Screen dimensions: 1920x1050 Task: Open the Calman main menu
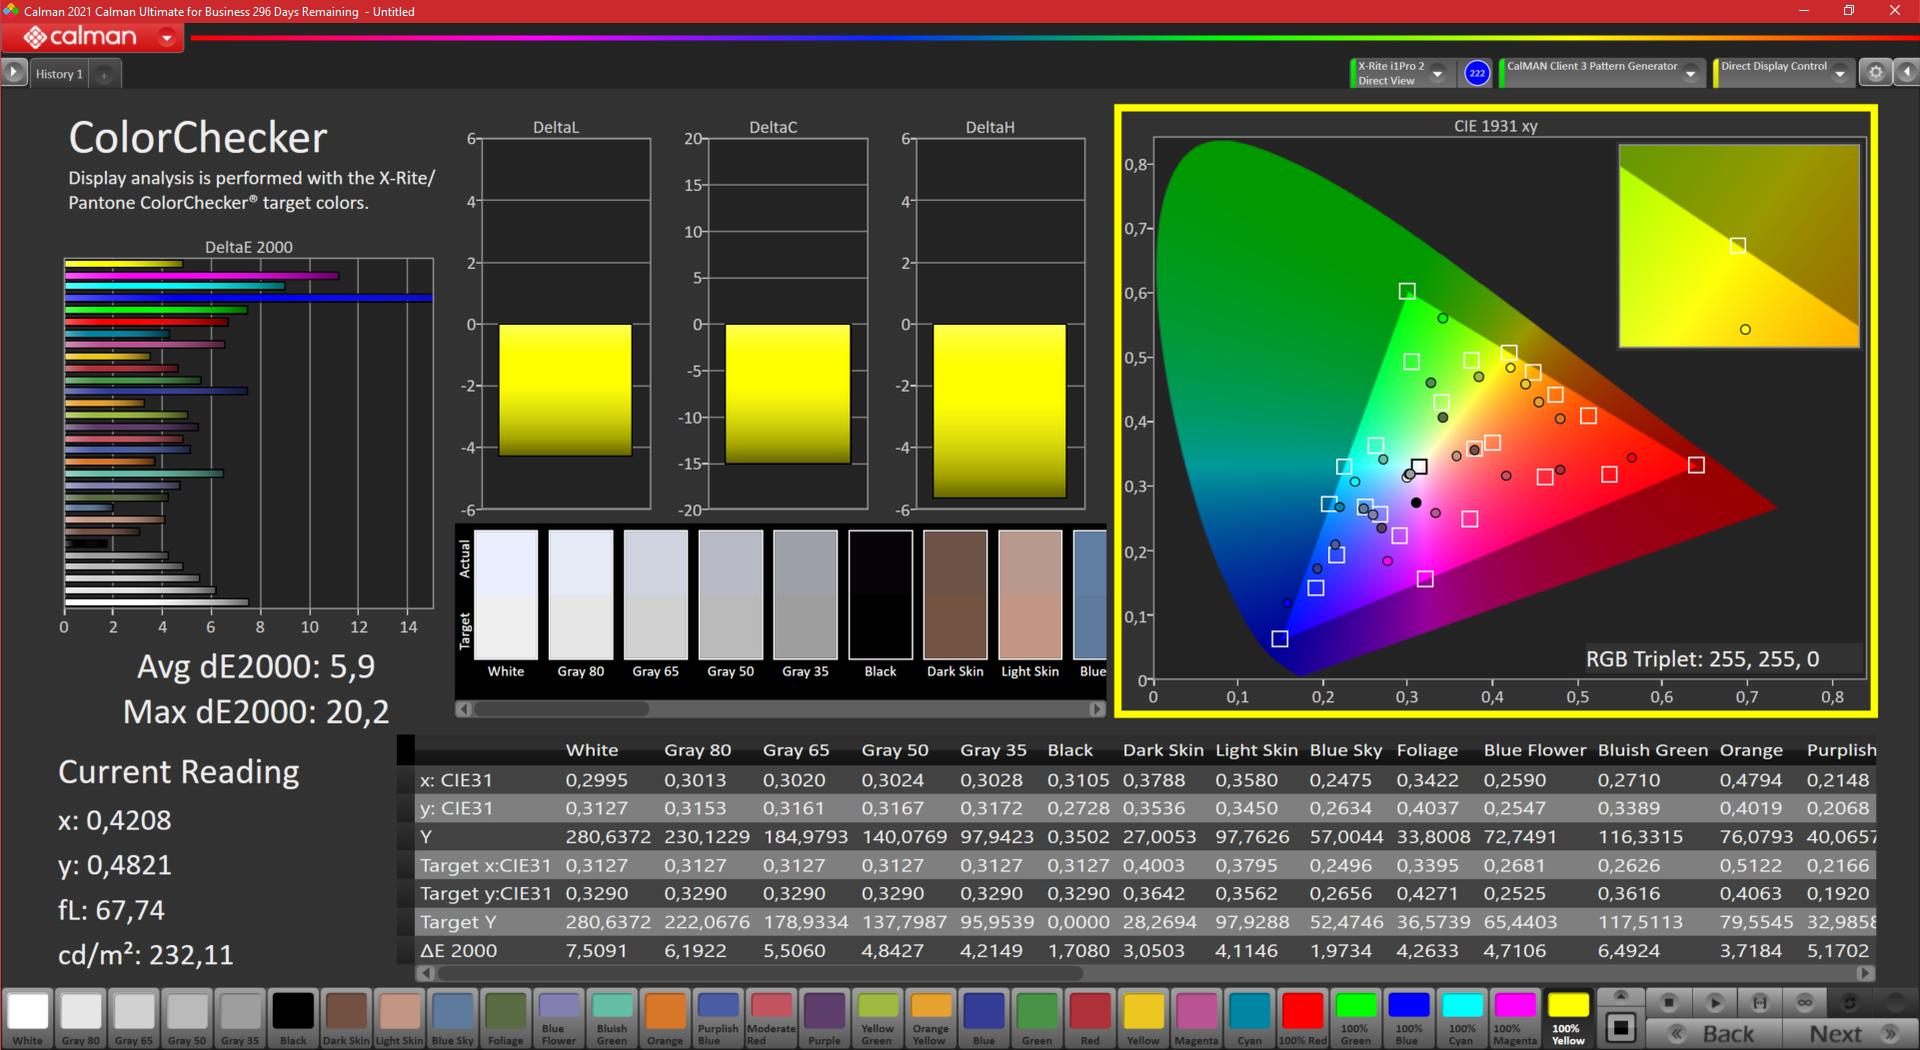(x=167, y=38)
